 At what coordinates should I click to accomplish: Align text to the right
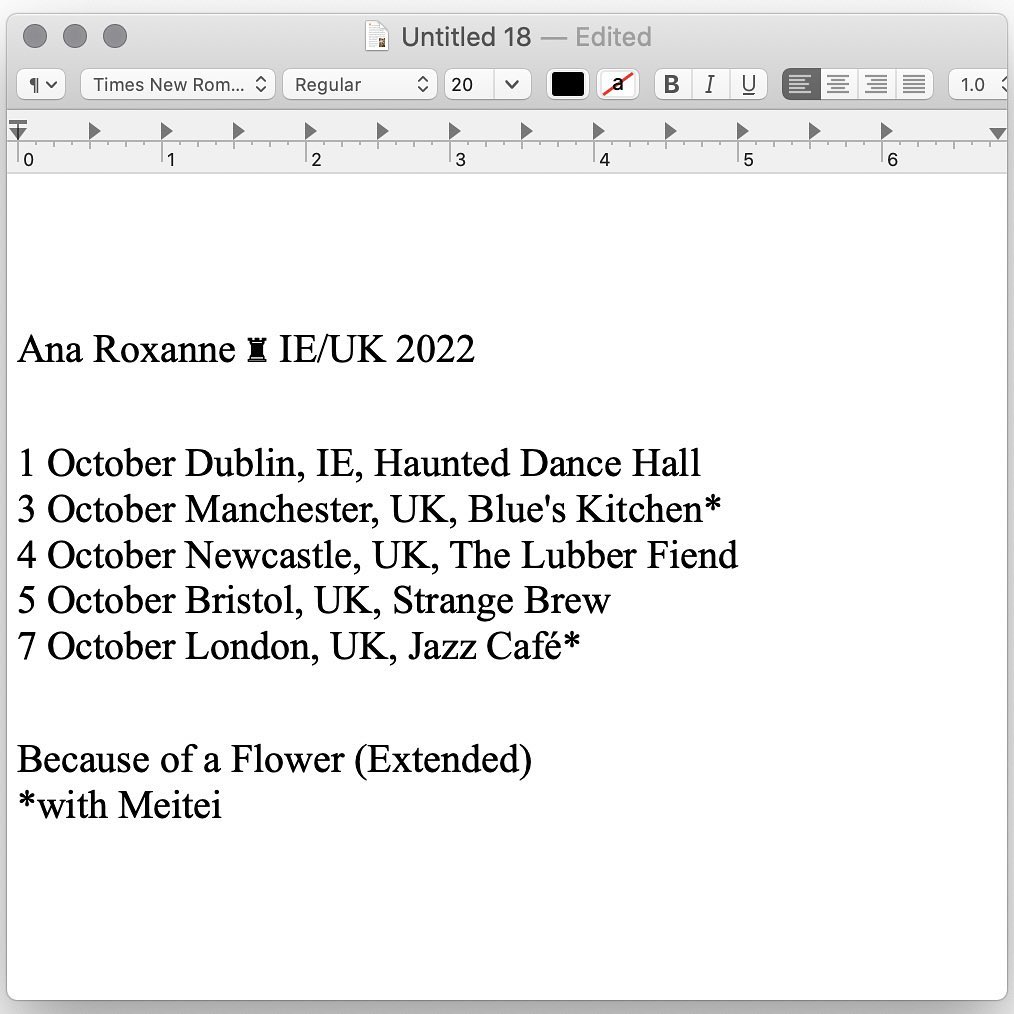876,85
